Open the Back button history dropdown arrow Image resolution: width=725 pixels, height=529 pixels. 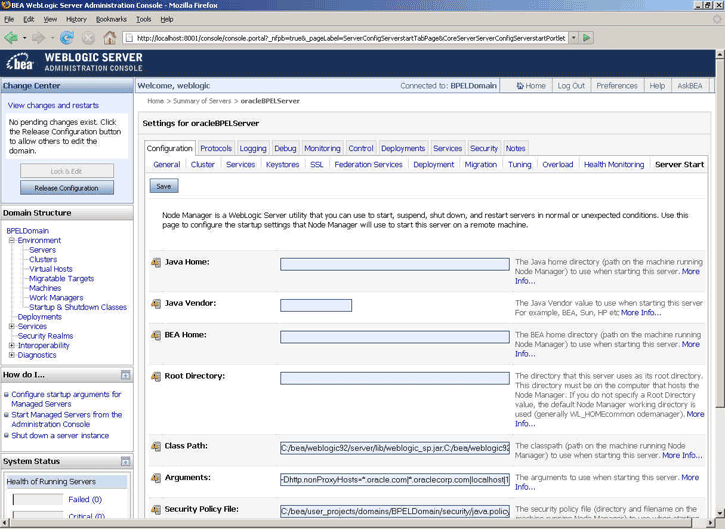25,38
